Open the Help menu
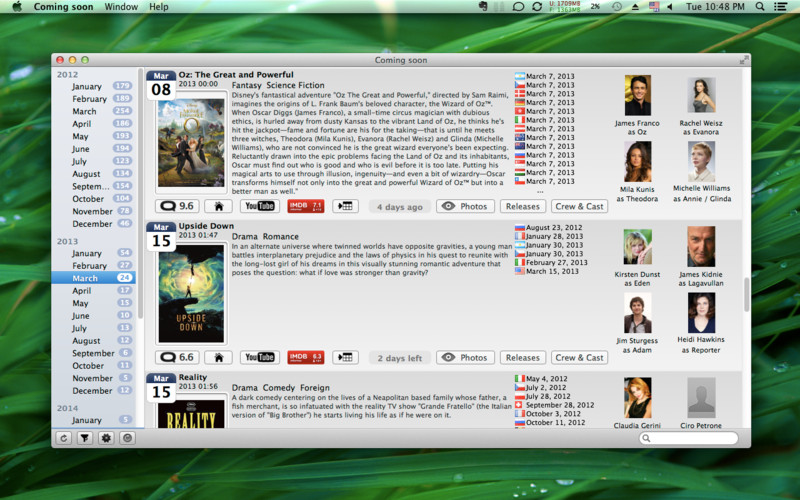The width and height of the screenshot is (800, 500). tap(159, 7)
